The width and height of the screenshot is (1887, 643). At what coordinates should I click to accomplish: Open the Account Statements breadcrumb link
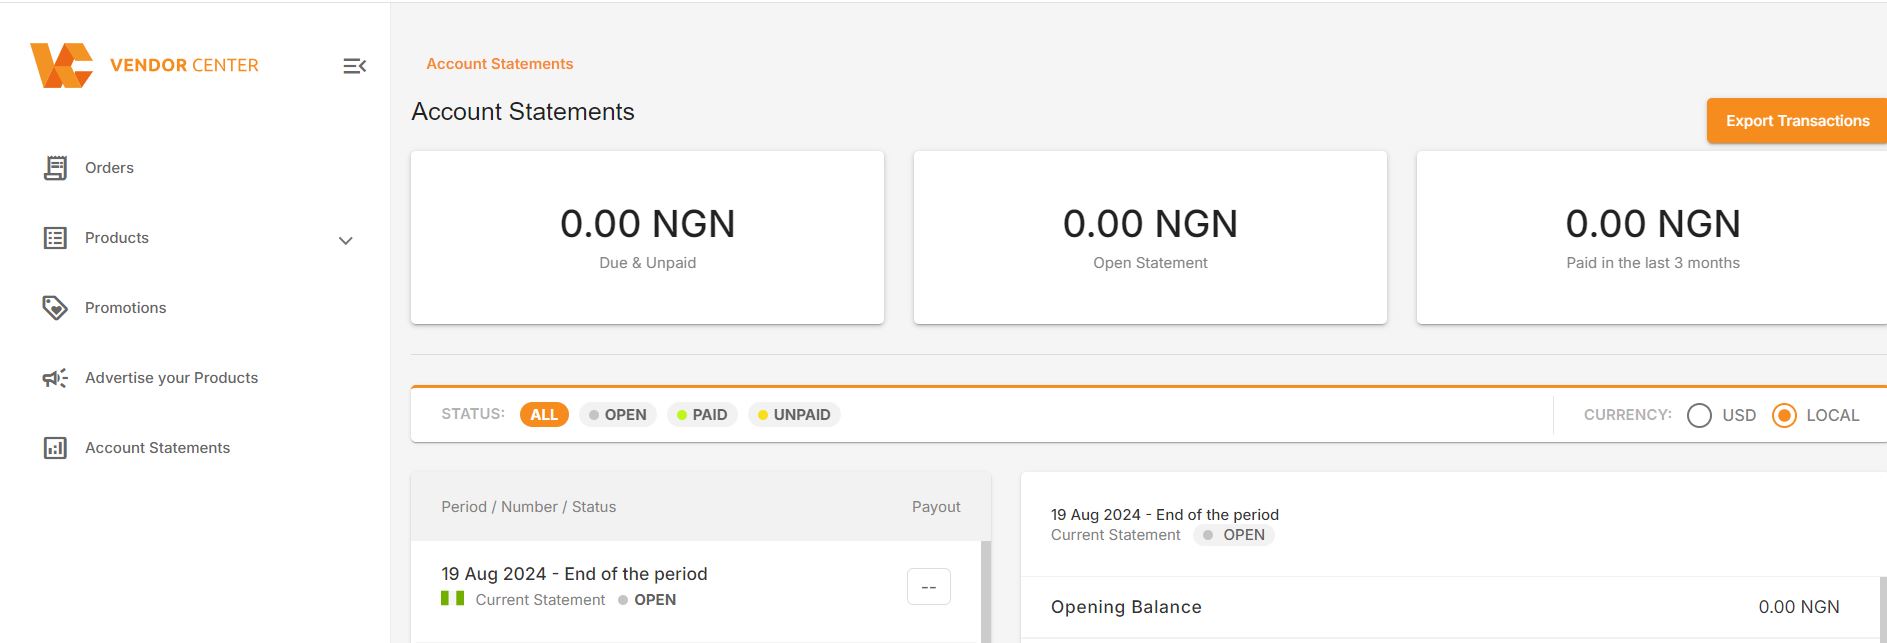[499, 63]
